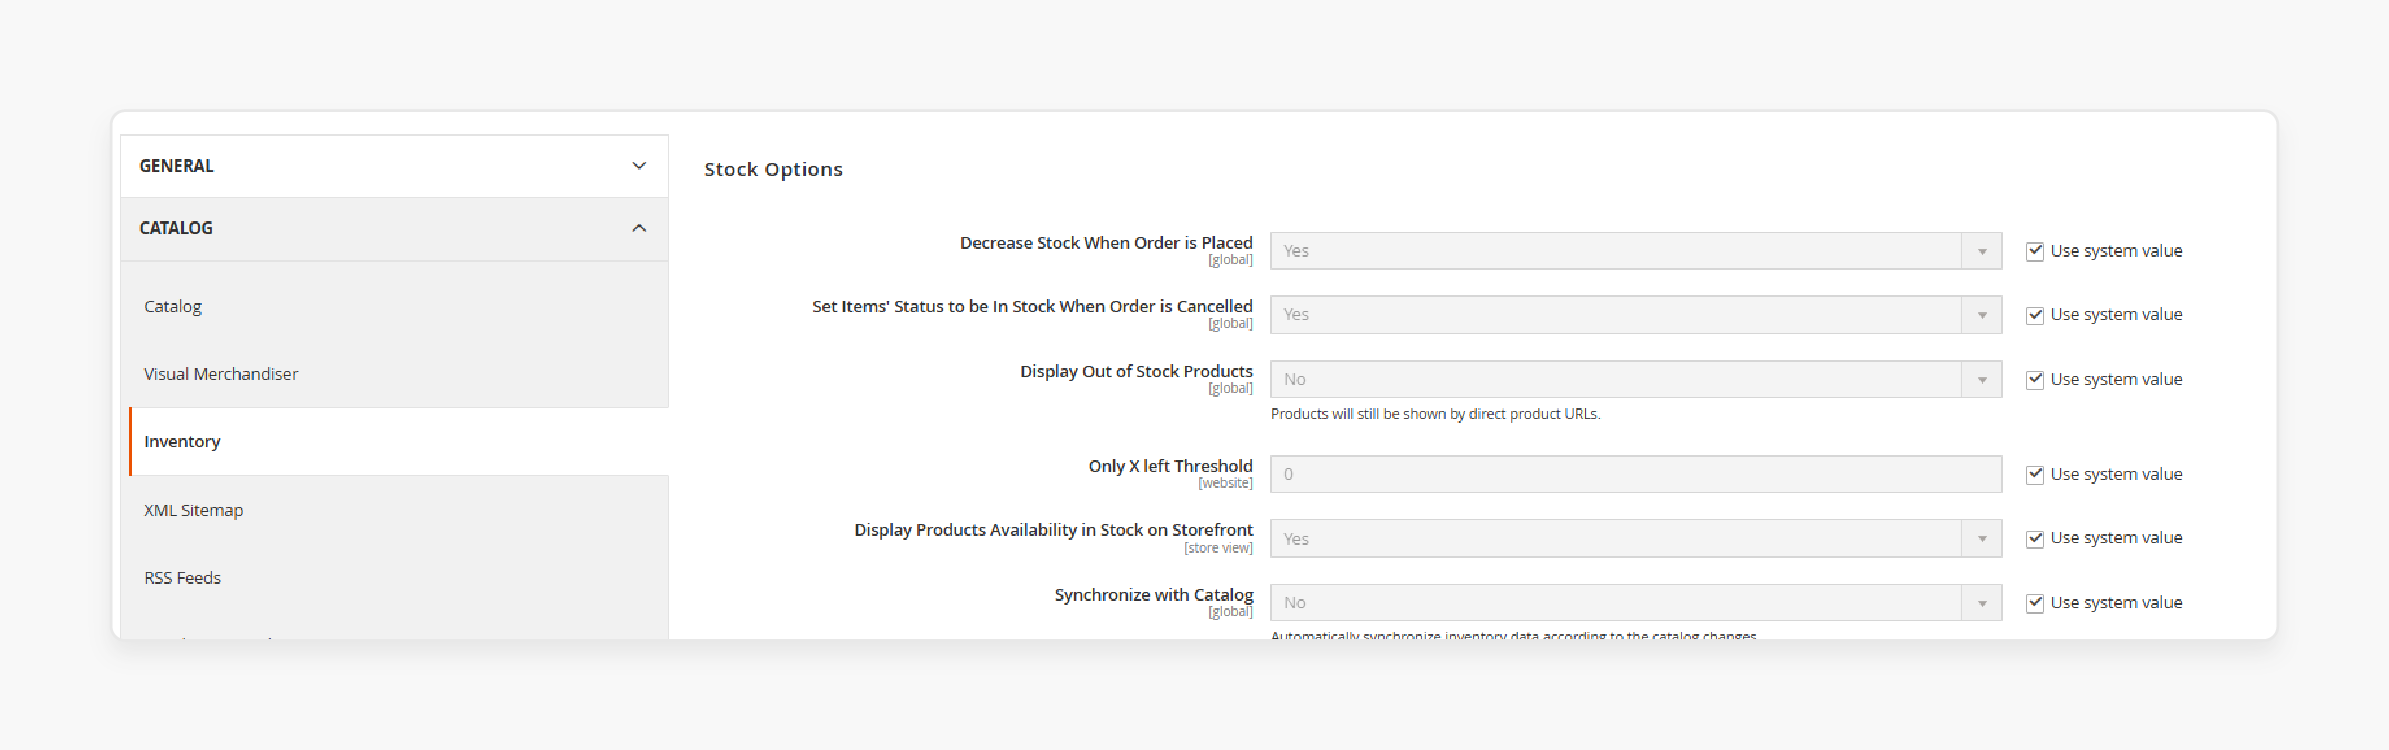Screen dimensions: 2389x750
Task: Uncheck Use system value for Synchronize with Catalog
Action: [2035, 602]
